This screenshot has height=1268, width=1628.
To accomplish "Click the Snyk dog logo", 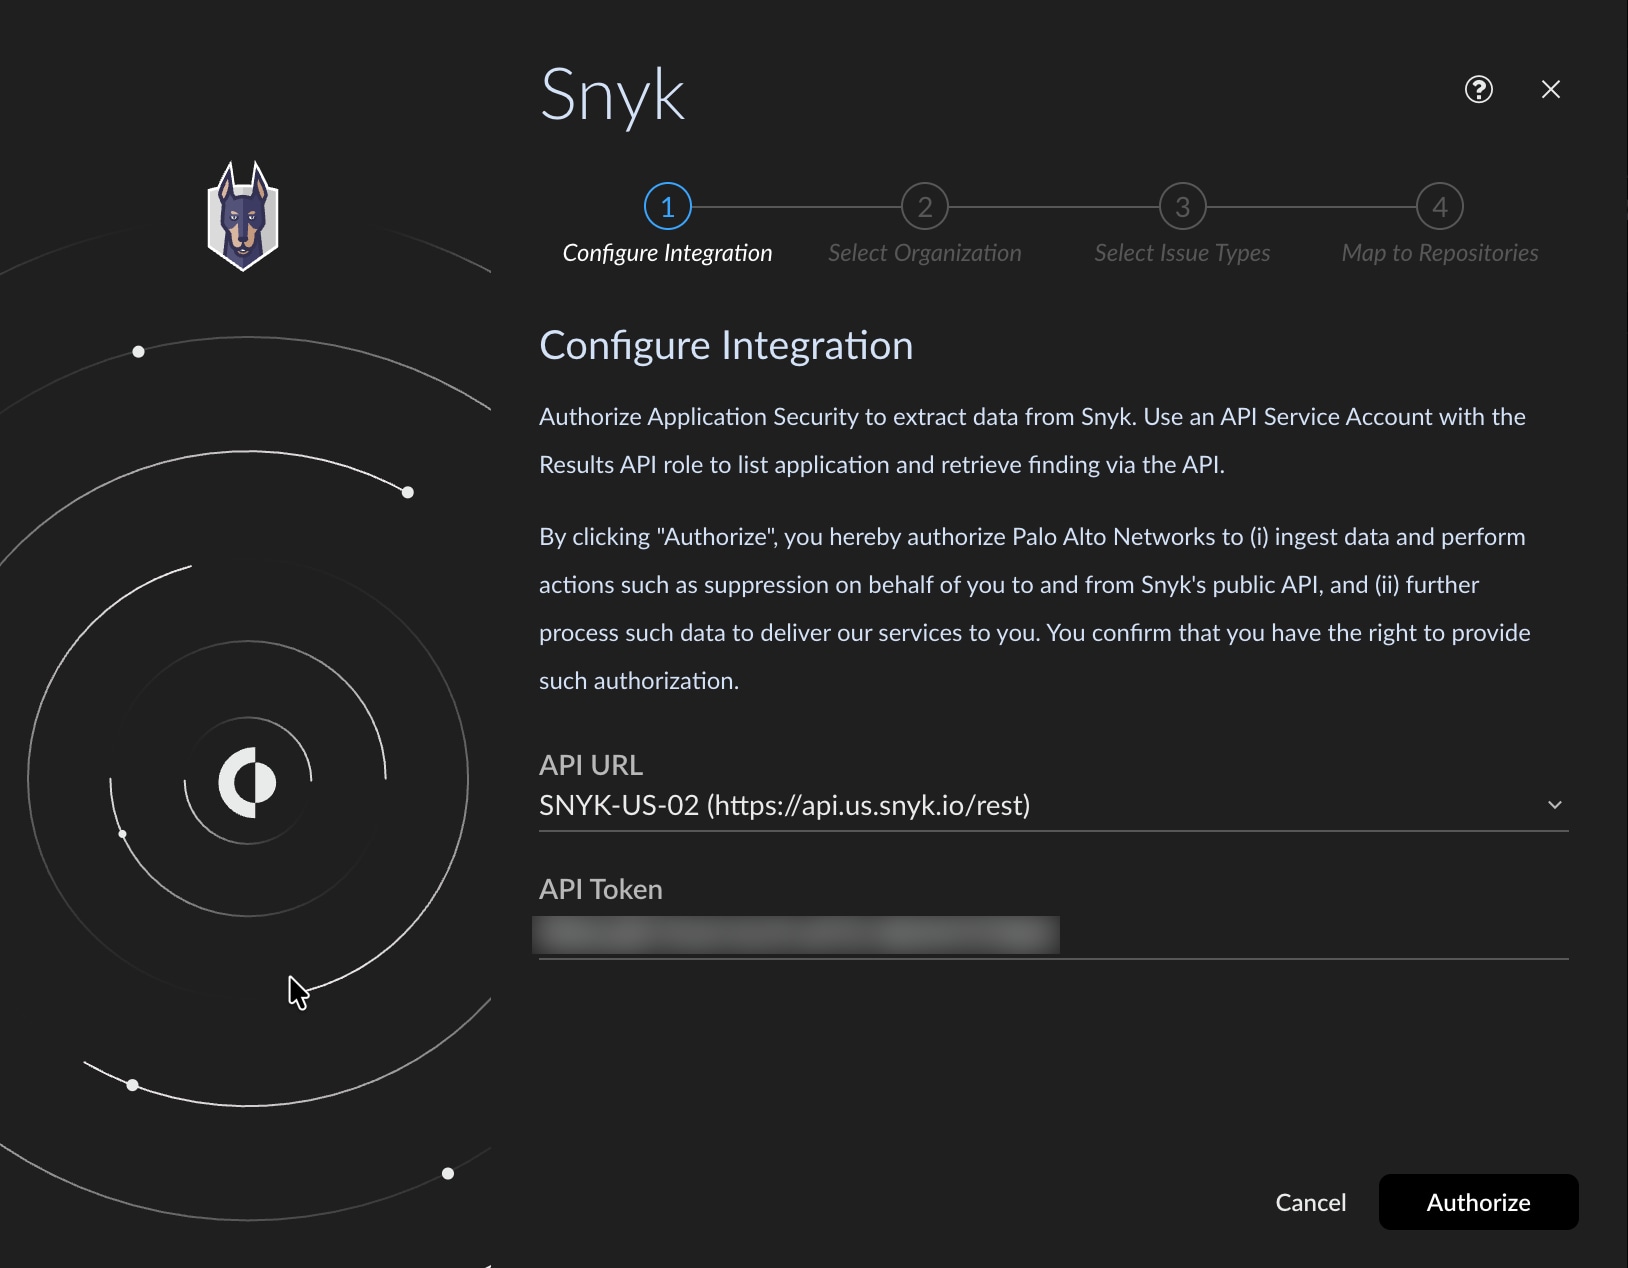I will click(243, 216).
